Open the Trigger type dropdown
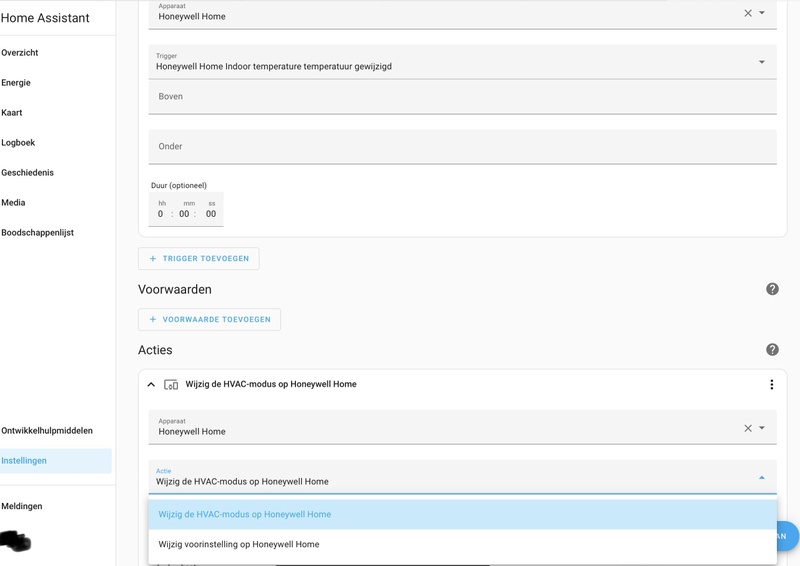800x566 pixels. [761, 62]
